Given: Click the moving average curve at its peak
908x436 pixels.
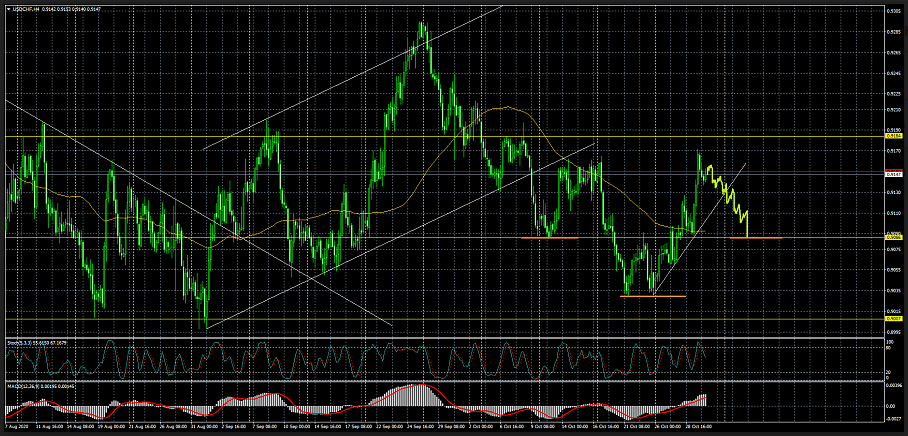Looking at the screenshot, I should [x=507, y=108].
